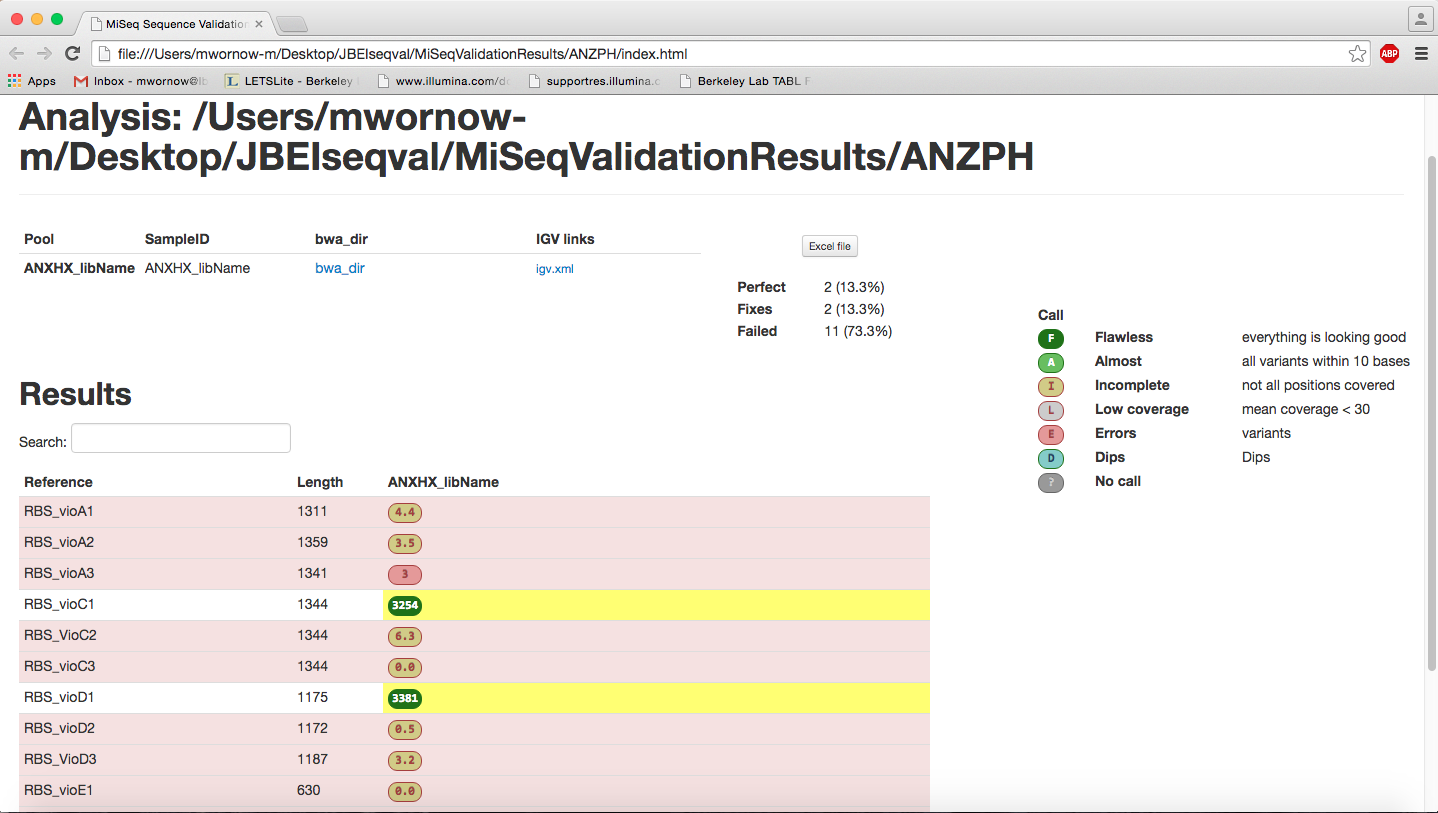Click the green 3381 badge for RBS_vioD1
This screenshot has width=1438, height=813.
405,699
